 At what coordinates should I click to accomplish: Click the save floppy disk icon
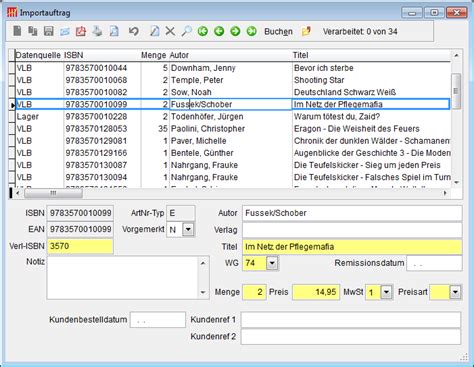(49, 31)
